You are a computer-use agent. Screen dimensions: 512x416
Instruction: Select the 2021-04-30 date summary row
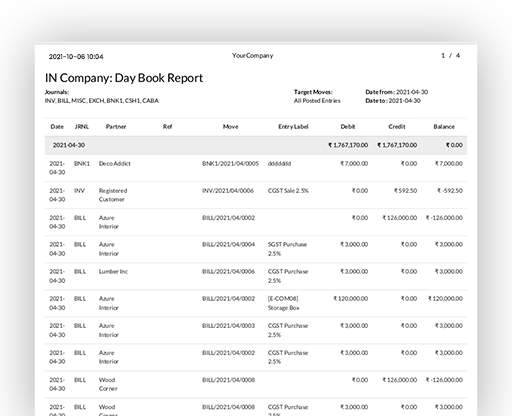click(256, 145)
